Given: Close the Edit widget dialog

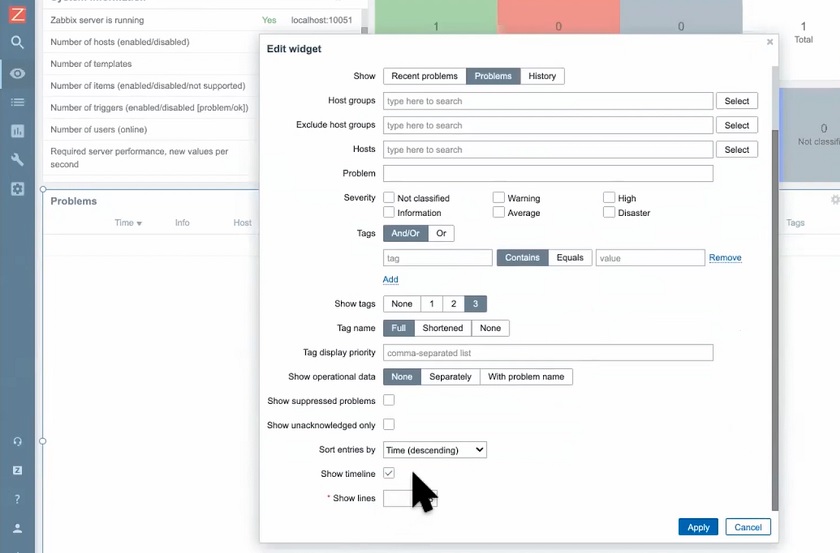Looking at the screenshot, I should [x=770, y=42].
